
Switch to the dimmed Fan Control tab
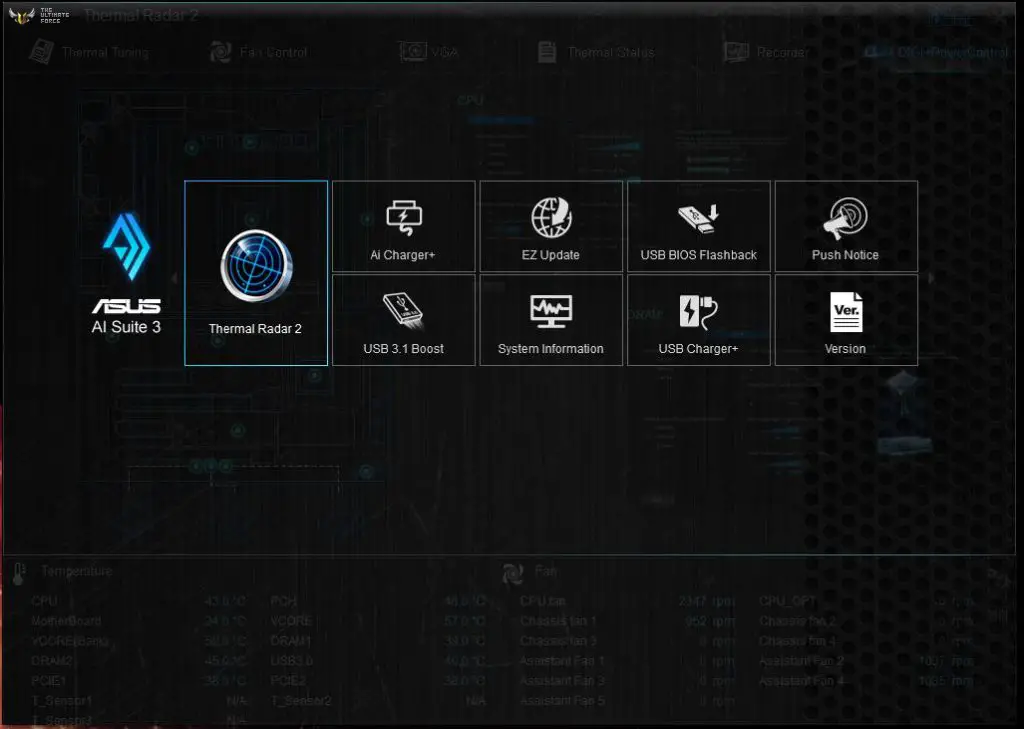[259, 52]
